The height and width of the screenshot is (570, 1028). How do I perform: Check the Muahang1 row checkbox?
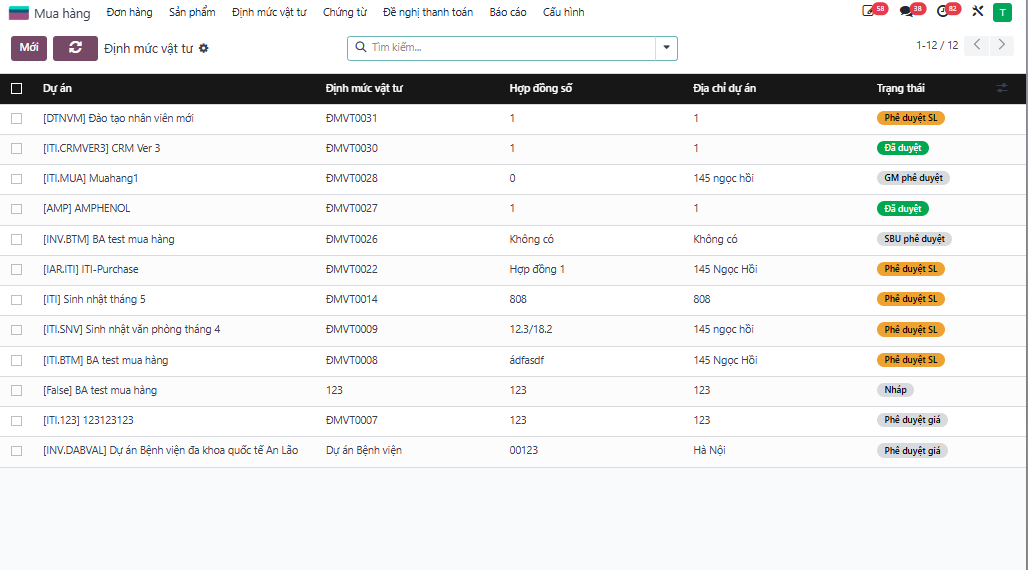(x=16, y=179)
